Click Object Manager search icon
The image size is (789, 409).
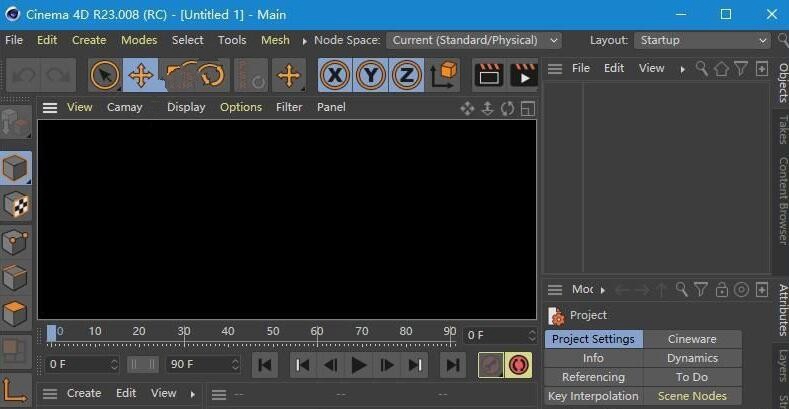[701, 68]
